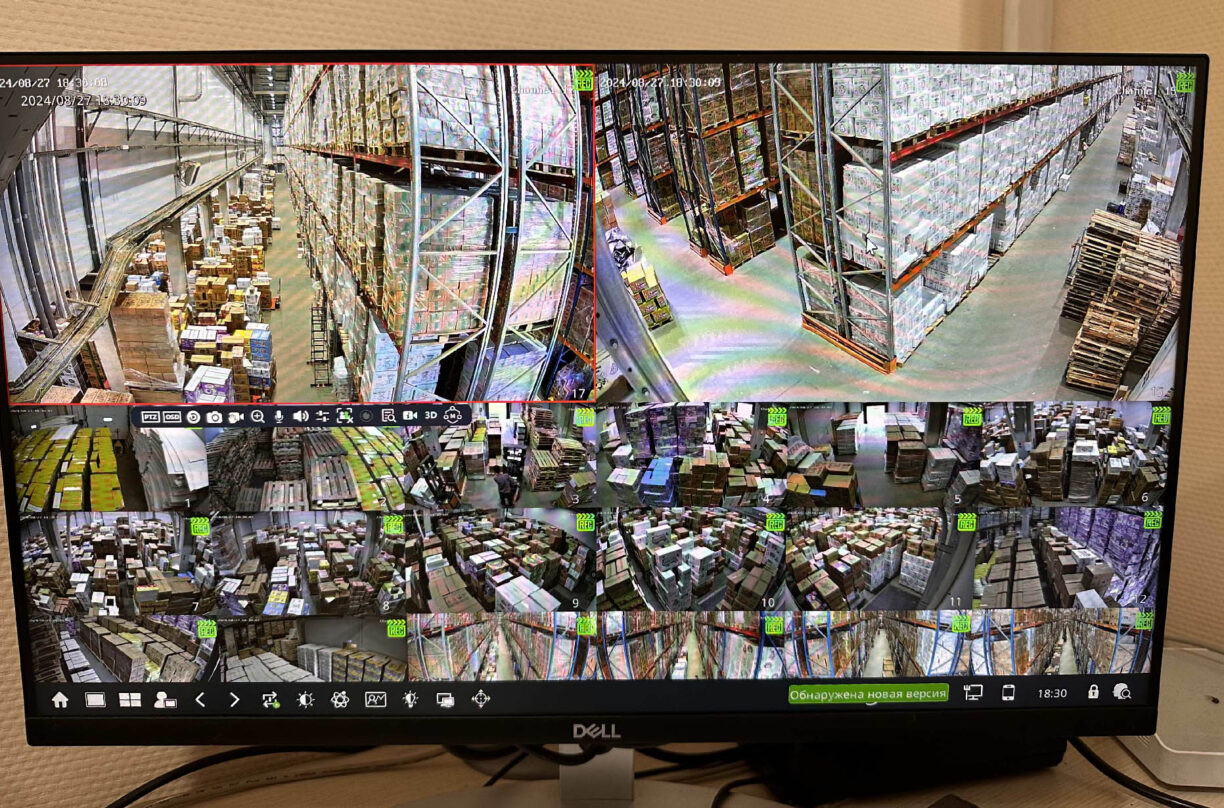Open the multi-split grid layout selector
The height and width of the screenshot is (808, 1224).
coord(130,700)
